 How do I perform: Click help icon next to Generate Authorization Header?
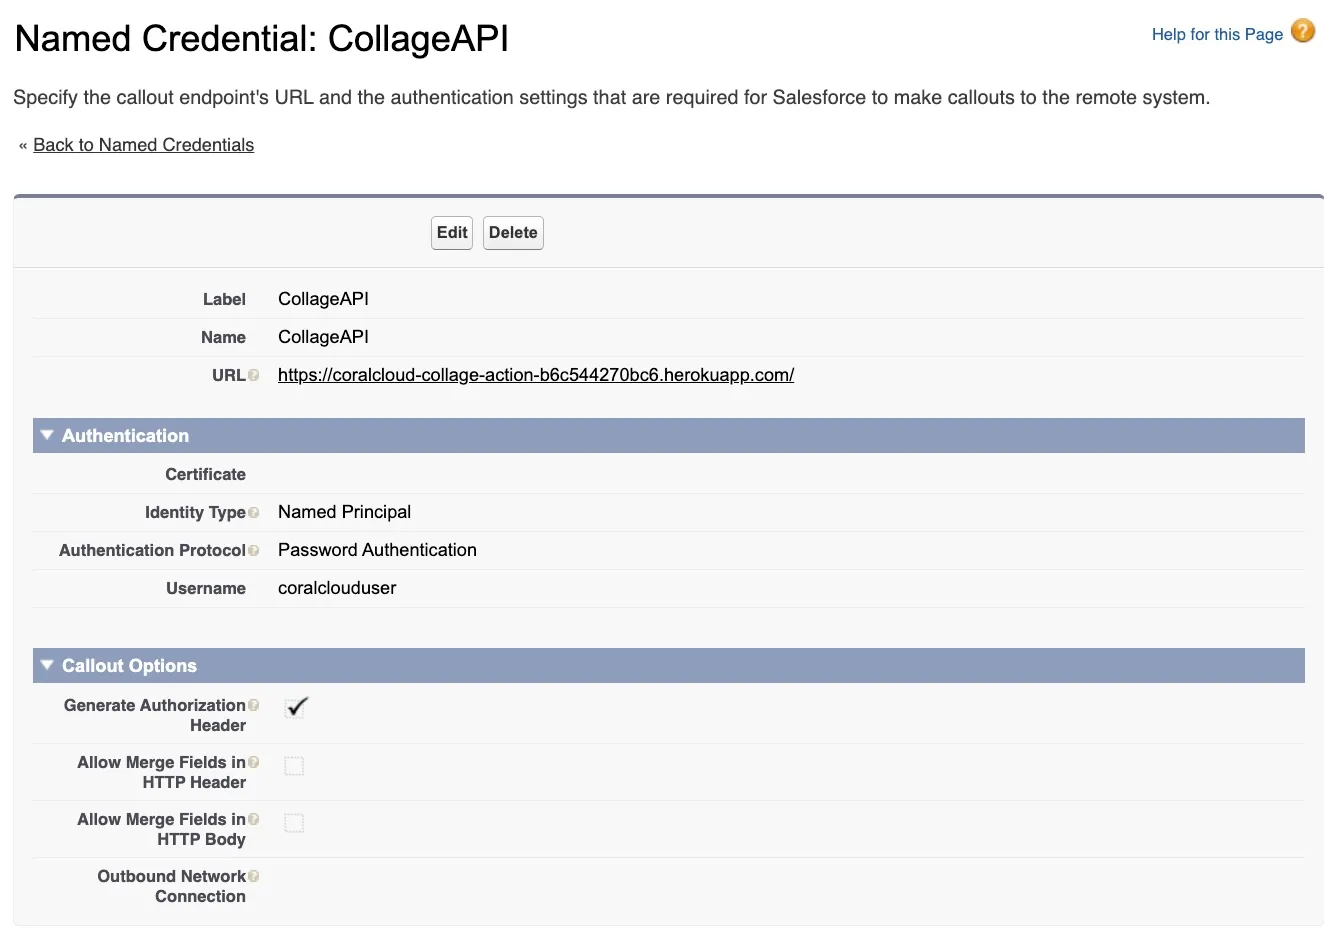[x=254, y=705]
